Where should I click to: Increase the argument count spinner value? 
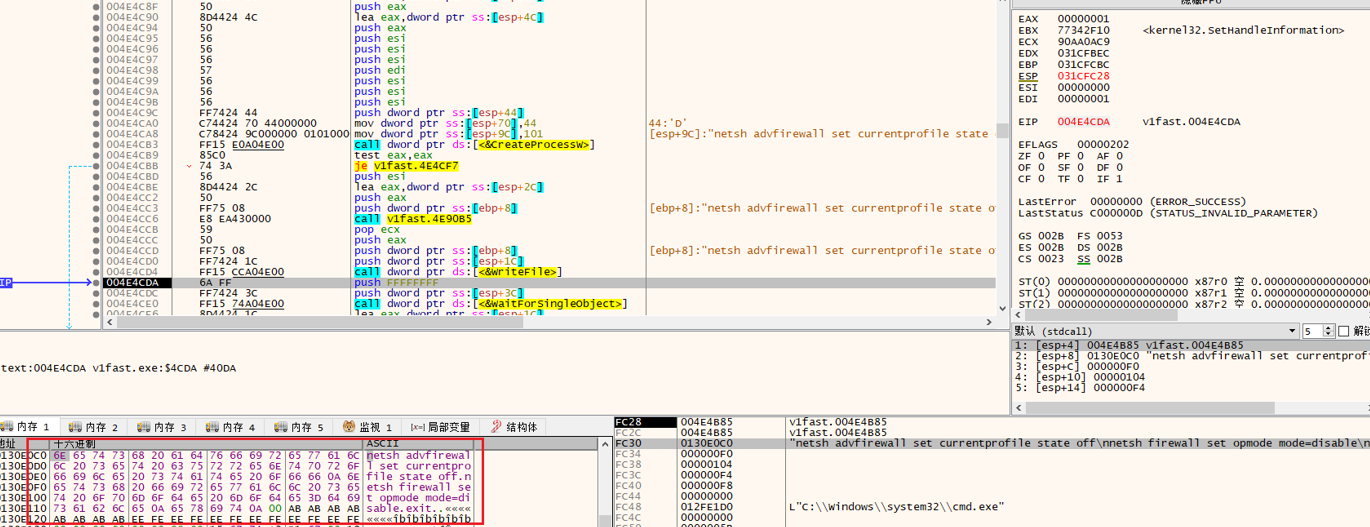pos(1329,328)
